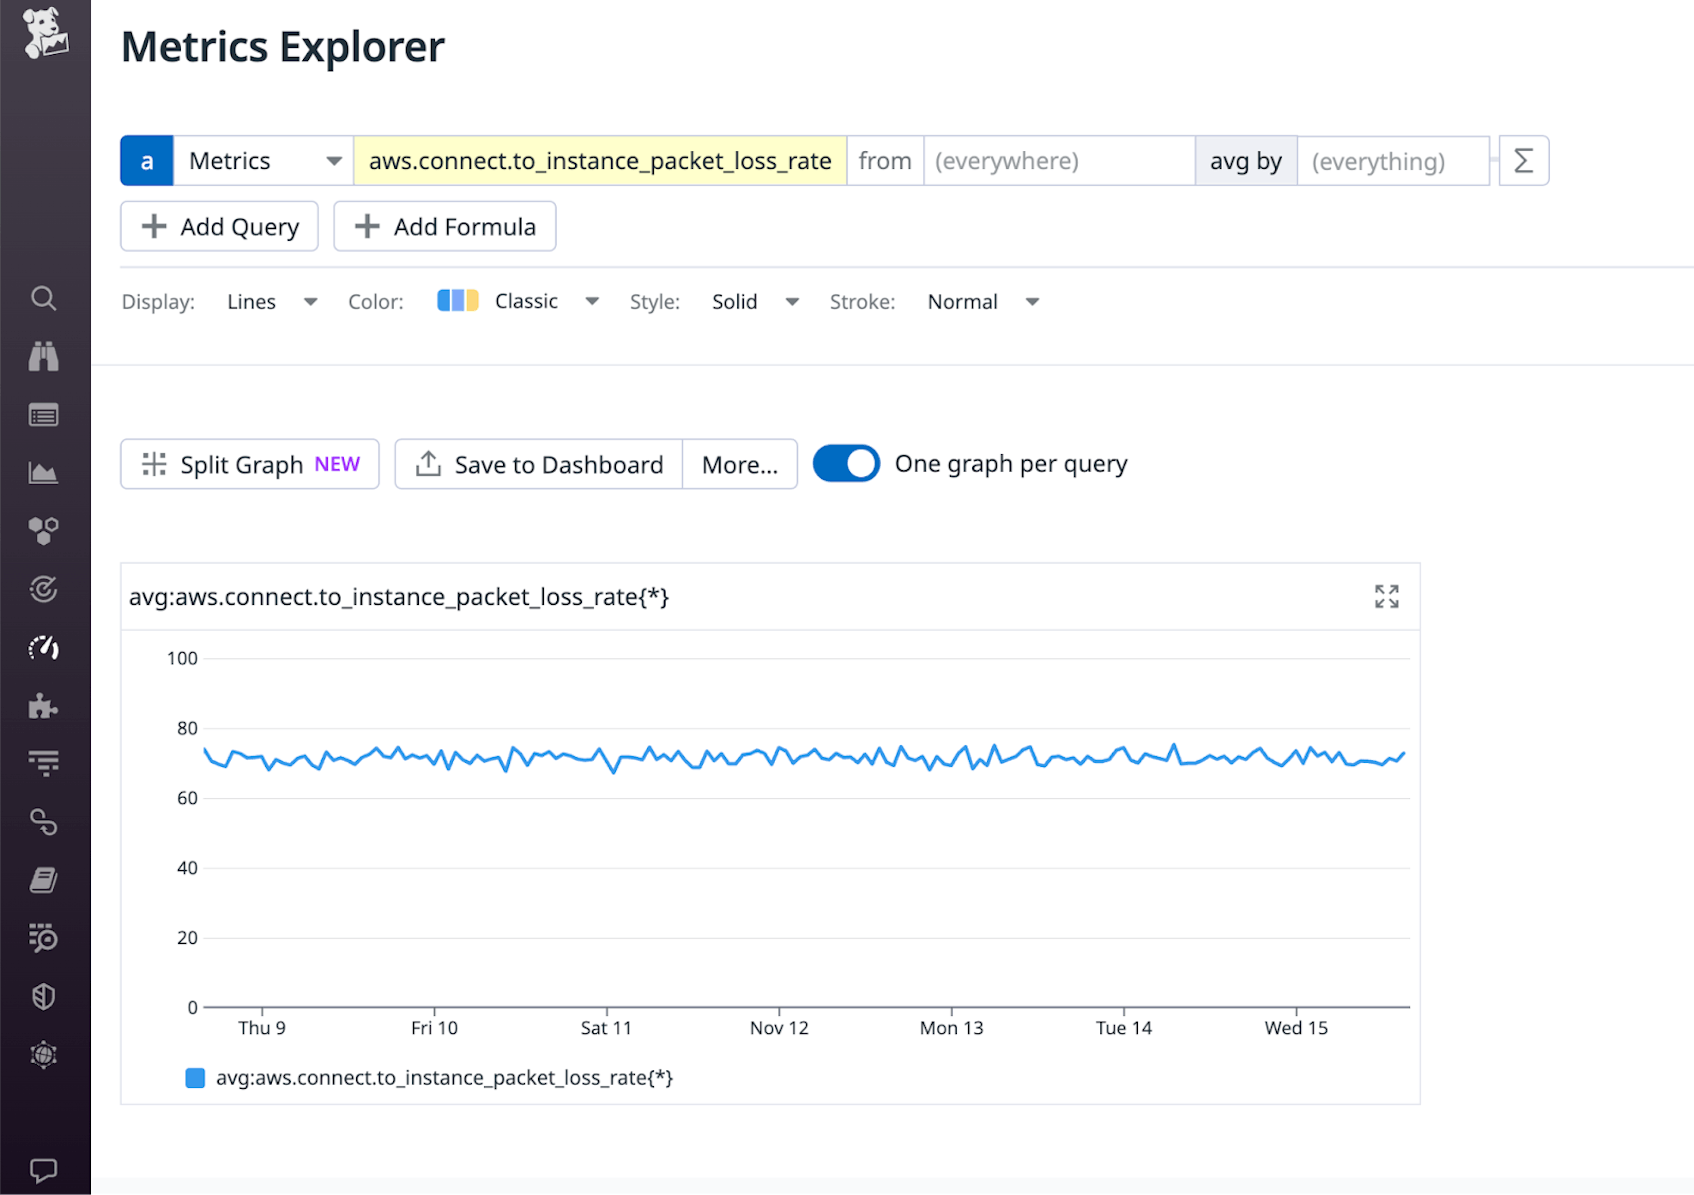The width and height of the screenshot is (1694, 1195).
Task: Select the Watchdog binoculars icon
Action: (x=44, y=356)
